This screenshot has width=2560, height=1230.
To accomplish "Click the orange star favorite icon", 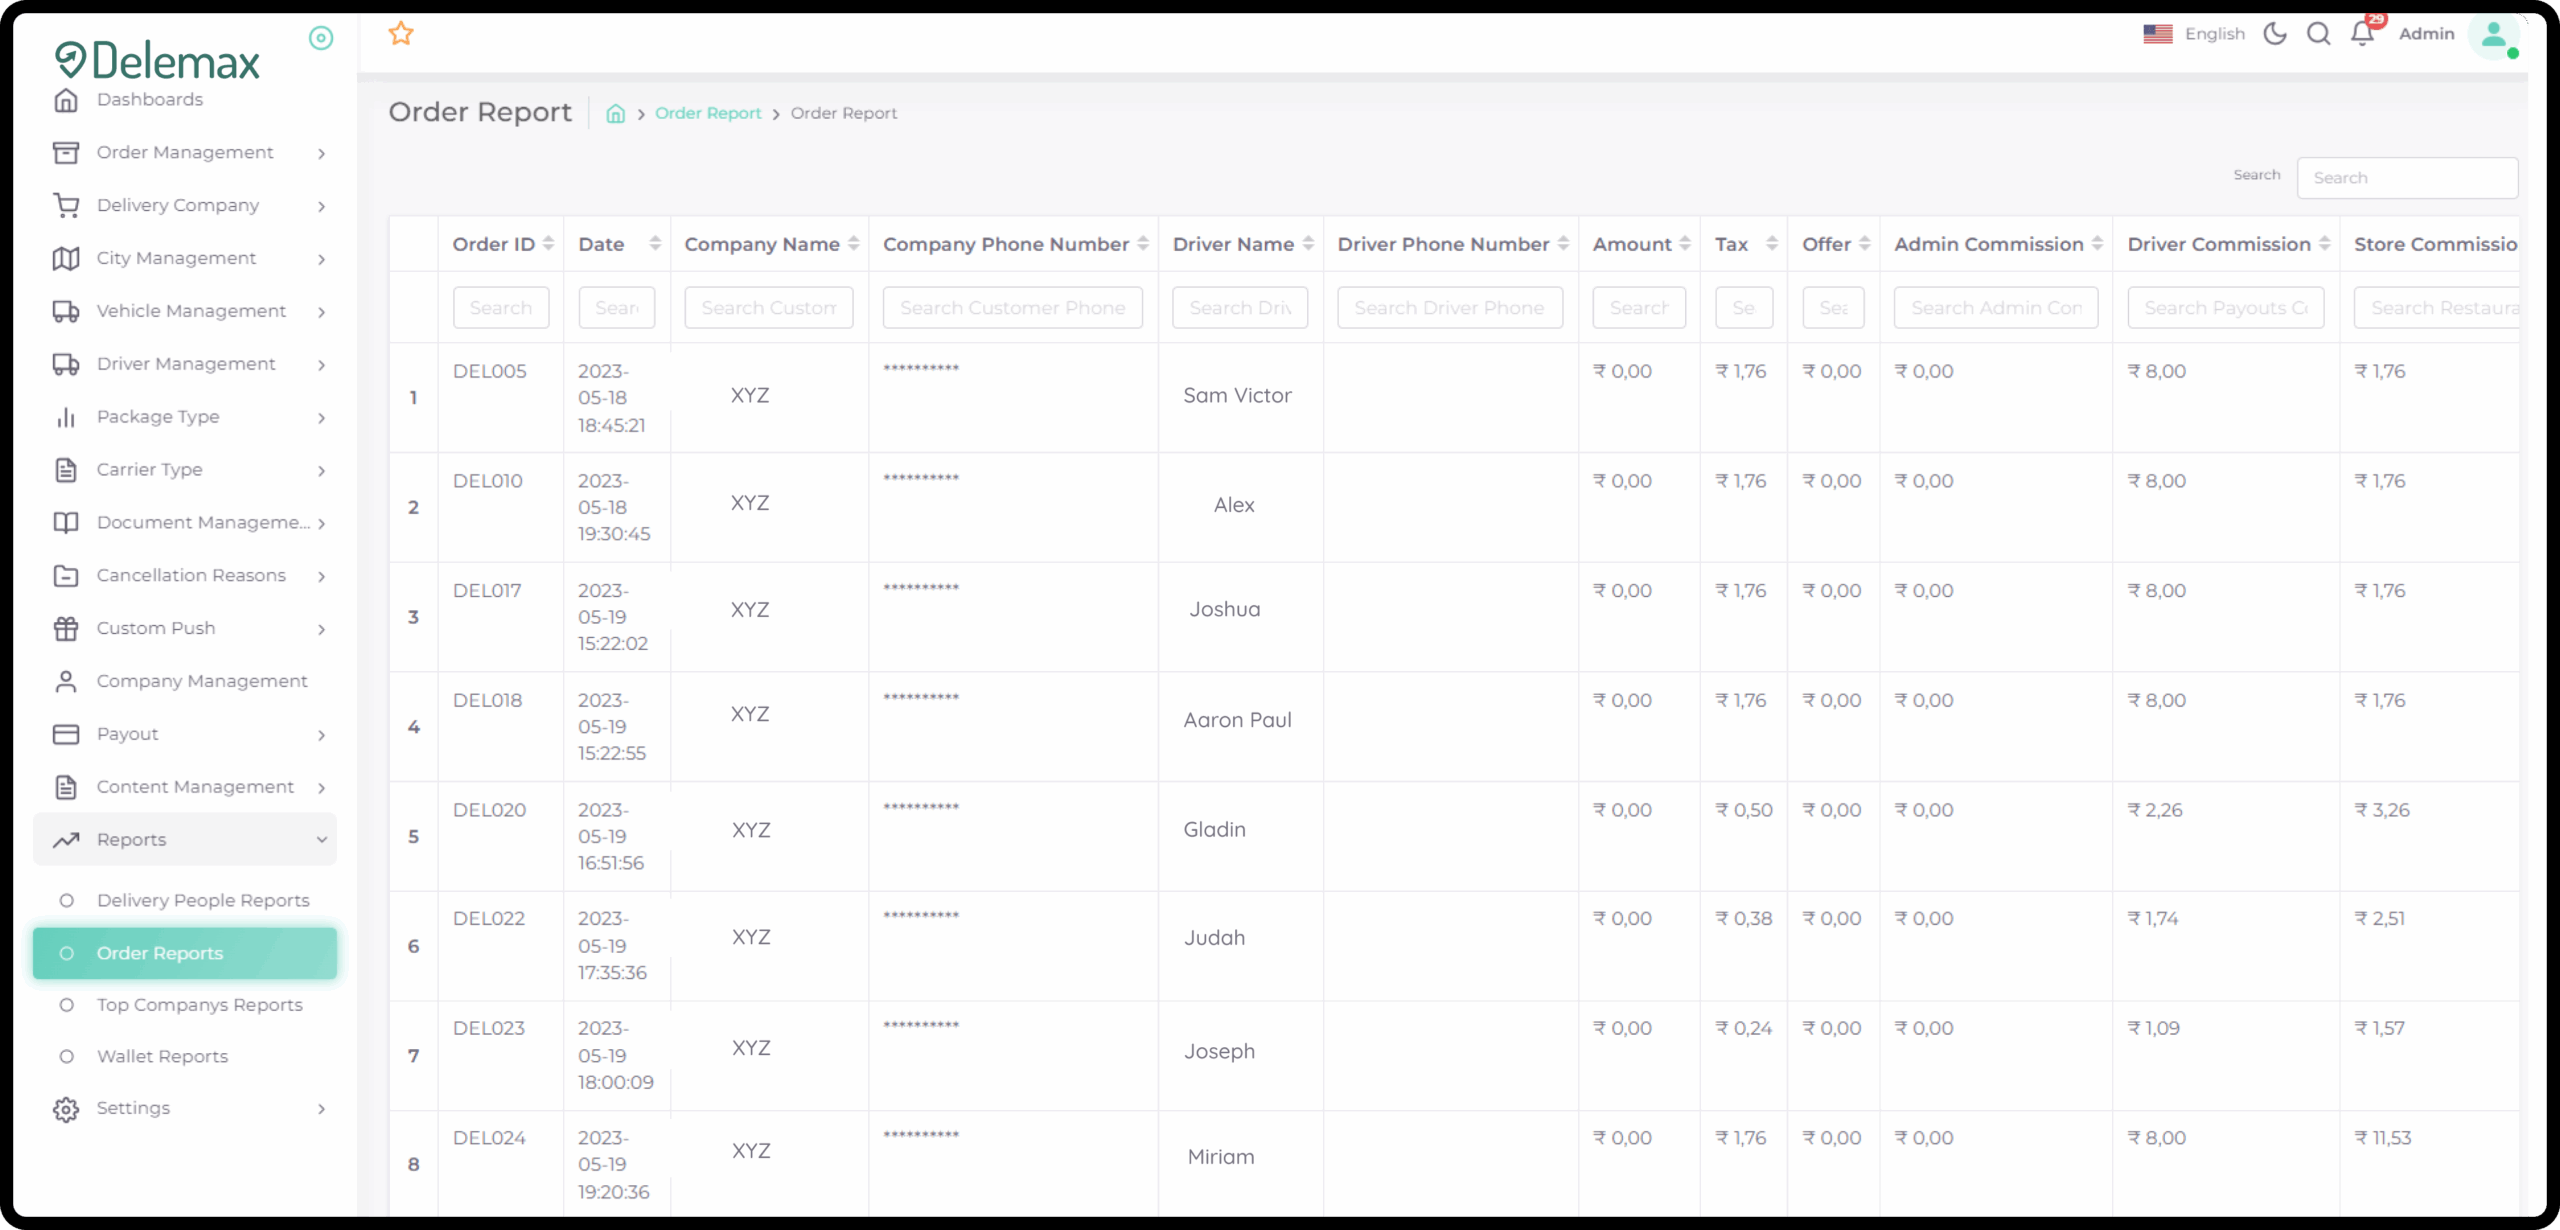I will (401, 34).
